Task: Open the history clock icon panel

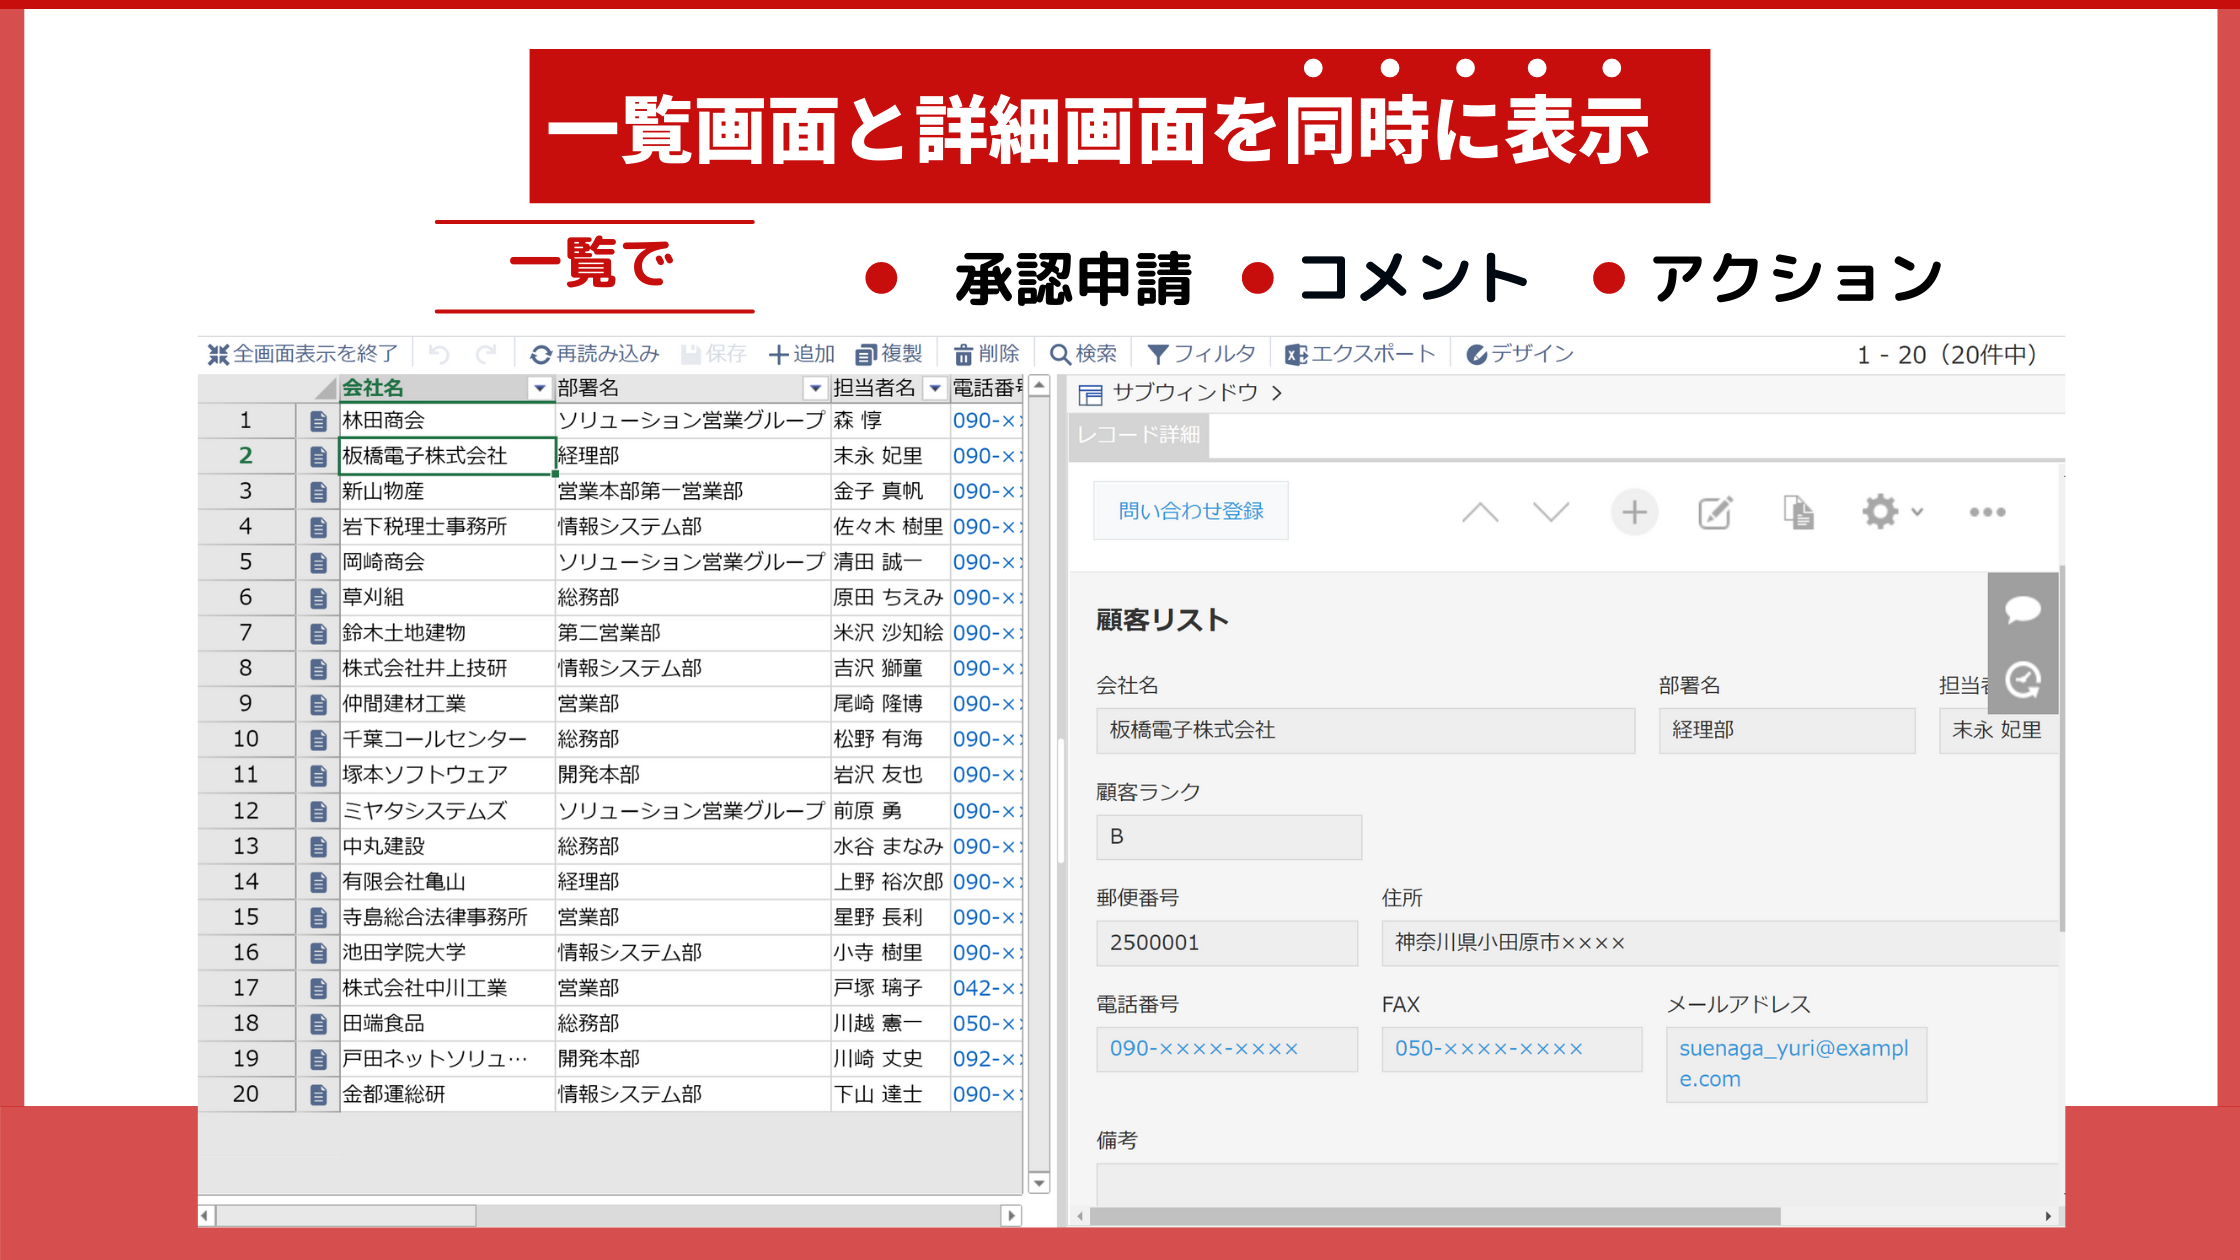Action: 2022,680
